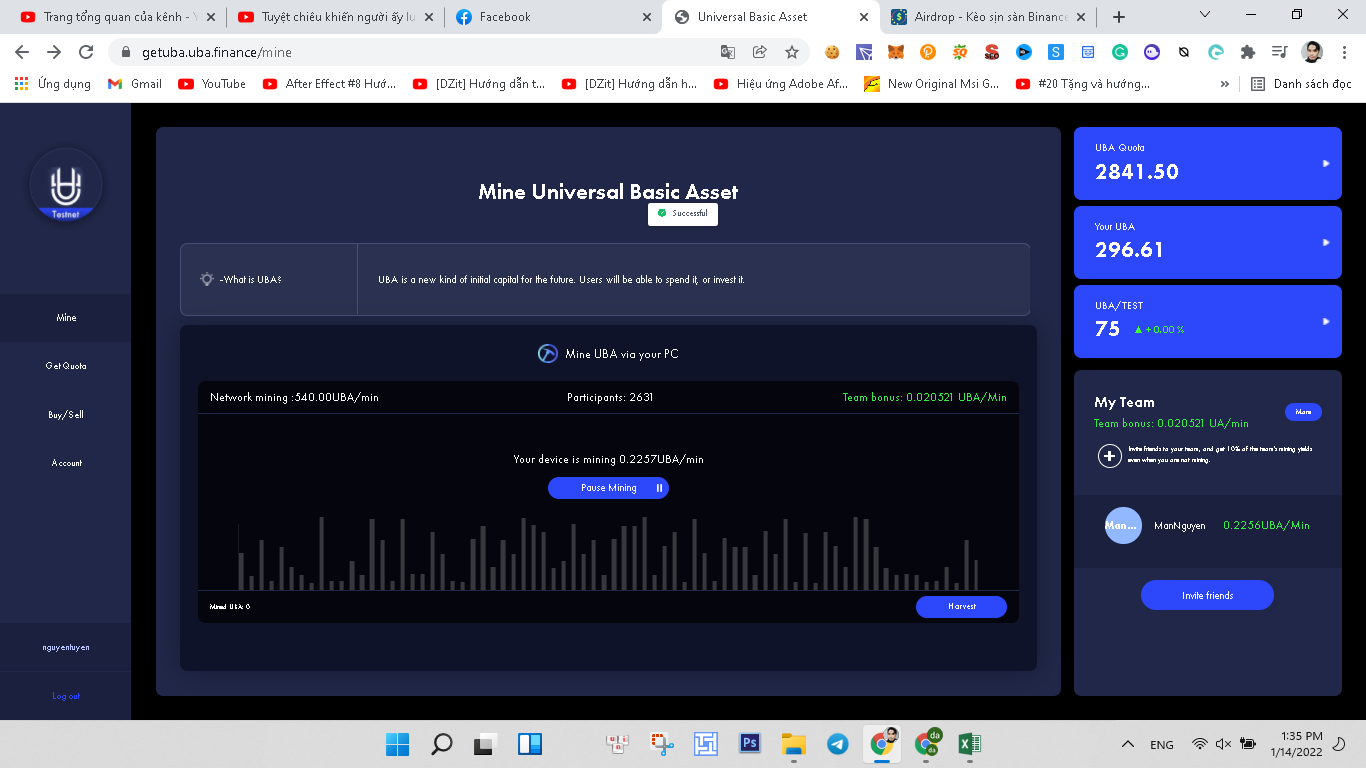Screen dimensions: 1366x768
Task: Click the Team bonus text in mining panel
Action: coord(924,397)
